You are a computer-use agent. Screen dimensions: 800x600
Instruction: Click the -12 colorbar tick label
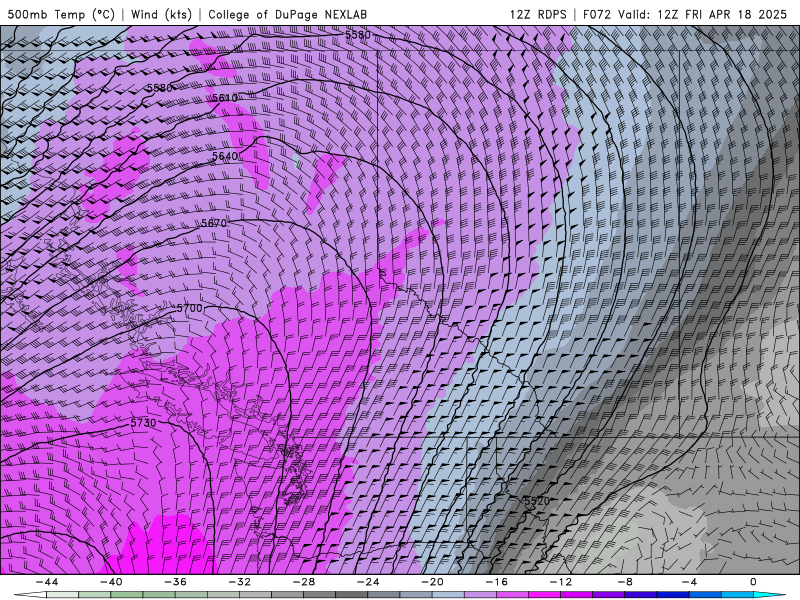click(561, 582)
